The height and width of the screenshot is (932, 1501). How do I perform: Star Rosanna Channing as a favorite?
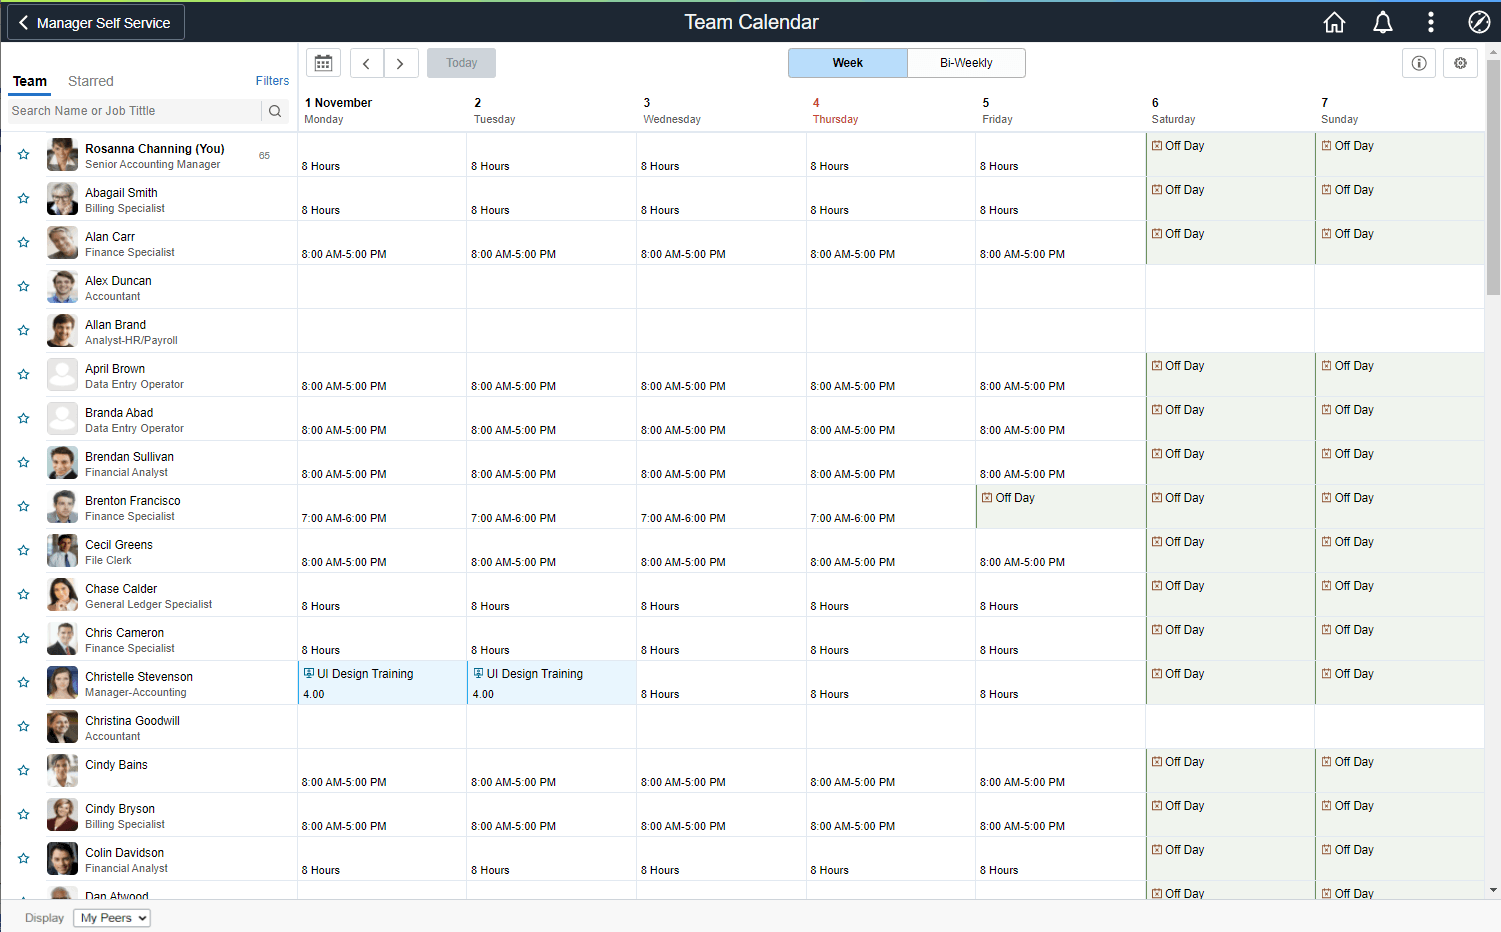[x=23, y=154]
